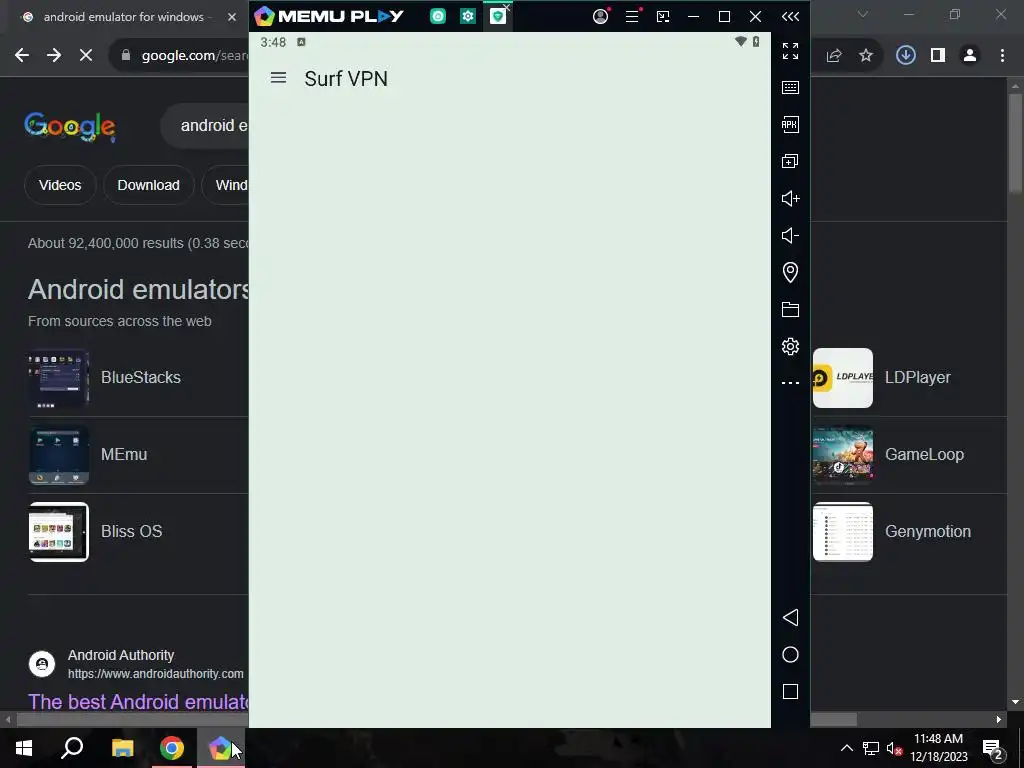Open the Windows Start menu
Image resolution: width=1024 pixels, height=768 pixels.
24,748
